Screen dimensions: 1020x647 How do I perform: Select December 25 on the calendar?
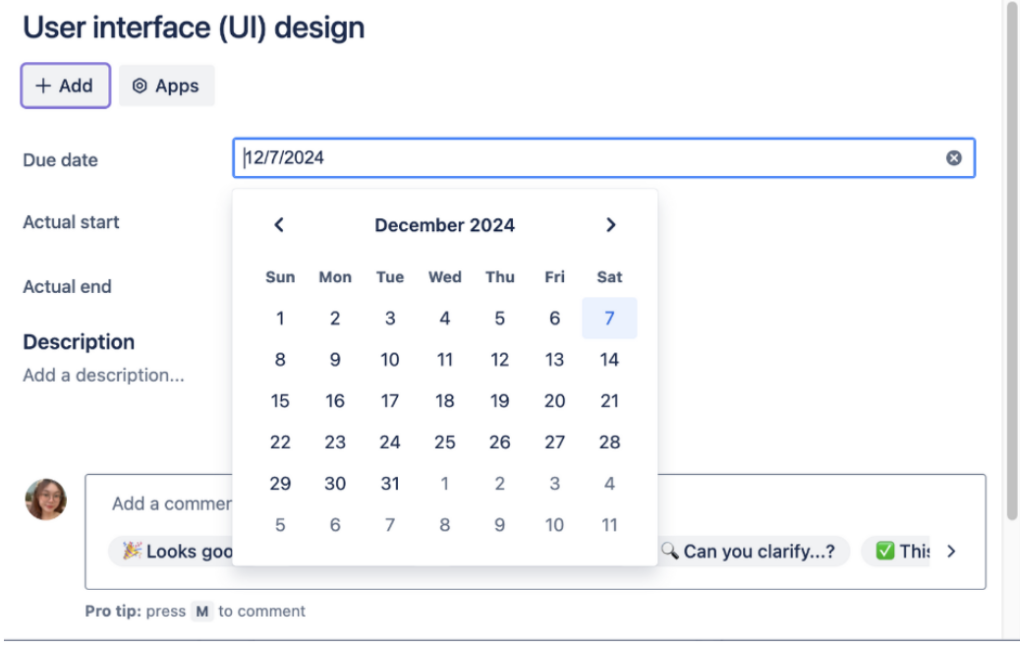[444, 442]
